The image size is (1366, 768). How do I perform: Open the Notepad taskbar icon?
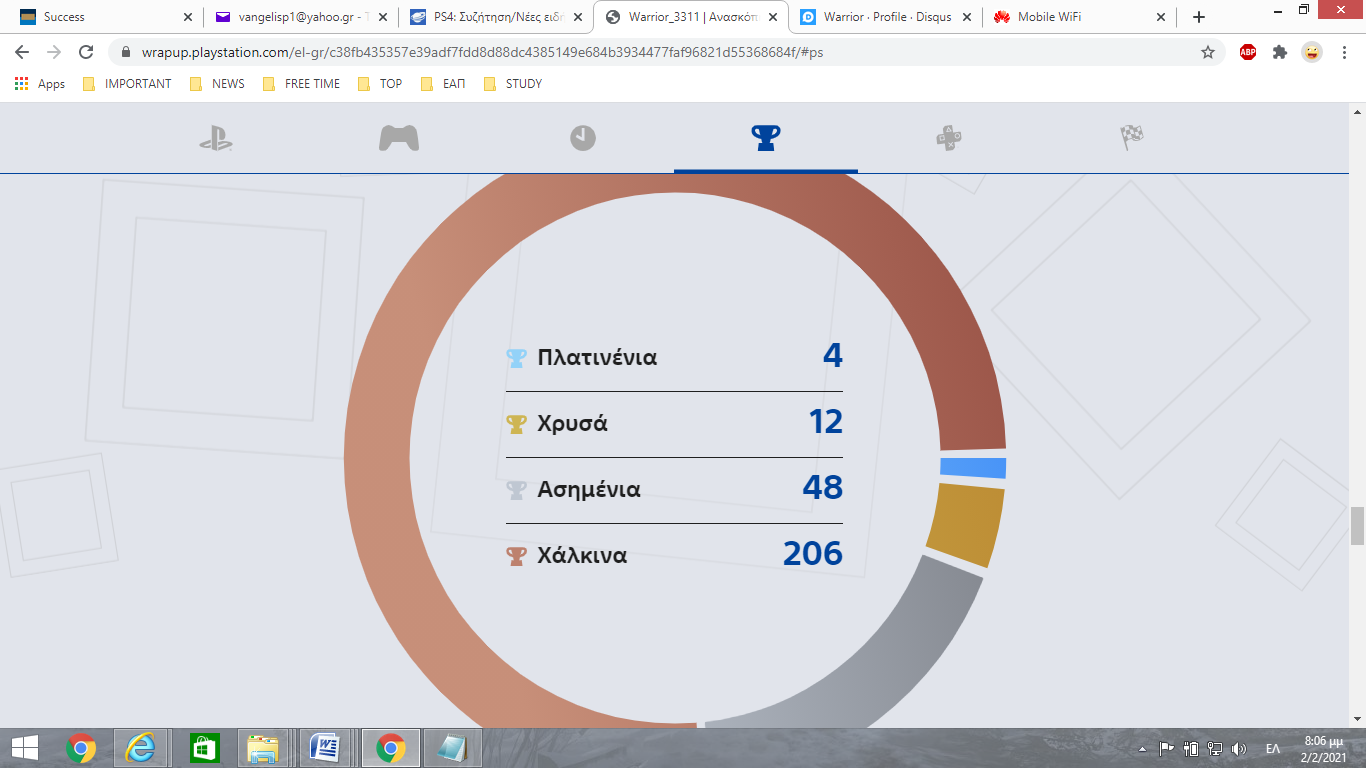(x=453, y=748)
